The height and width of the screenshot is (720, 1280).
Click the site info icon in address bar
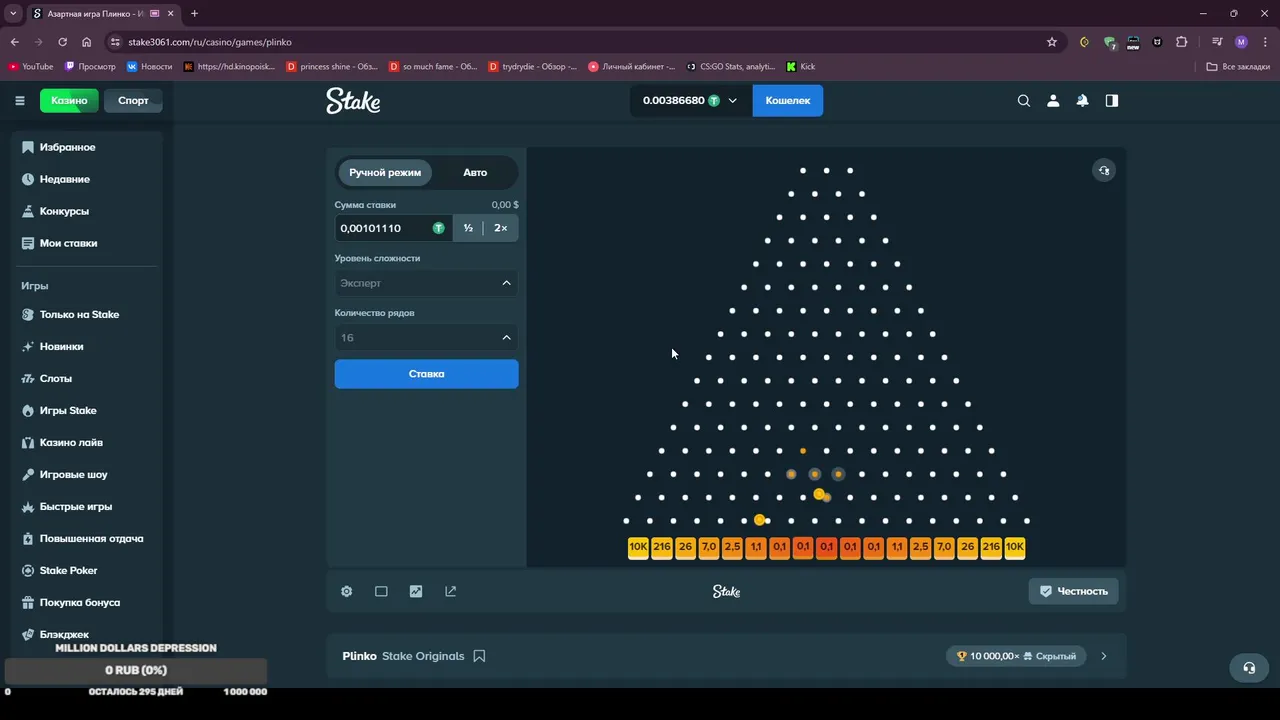coord(115,42)
